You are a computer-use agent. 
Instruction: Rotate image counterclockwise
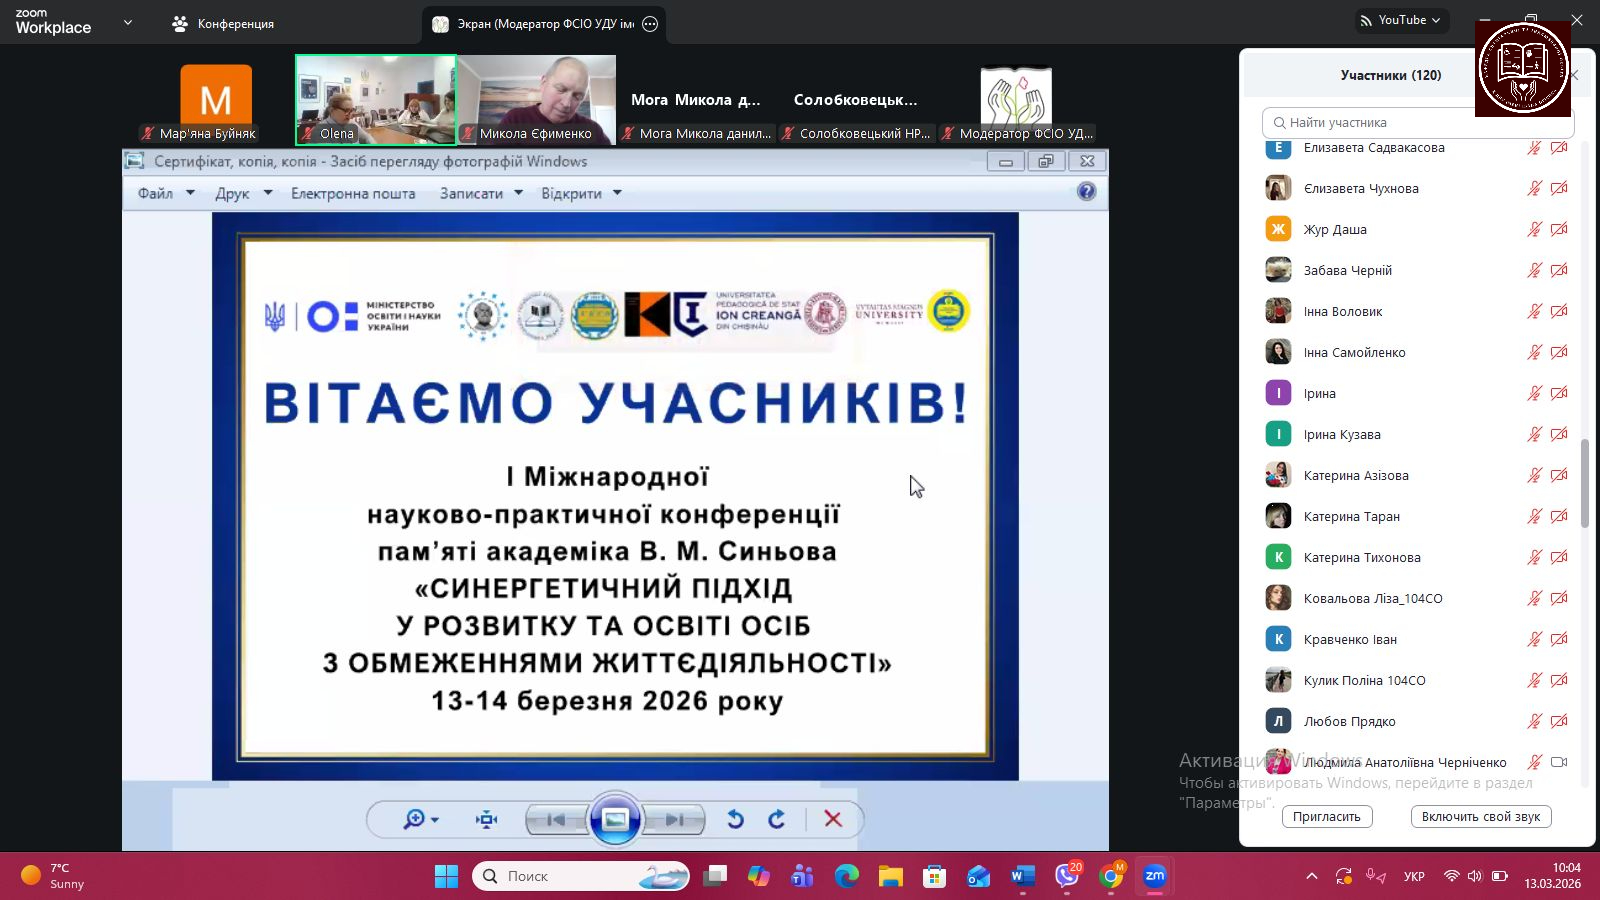(735, 820)
